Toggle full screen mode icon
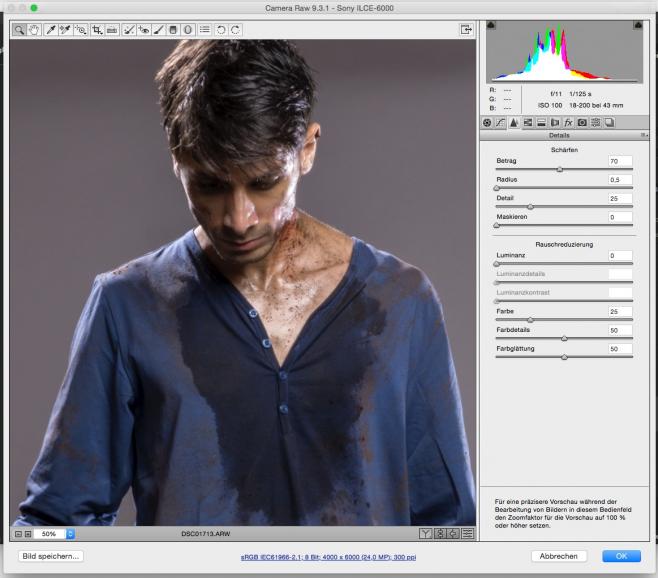The height and width of the screenshot is (578, 658). [x=465, y=30]
